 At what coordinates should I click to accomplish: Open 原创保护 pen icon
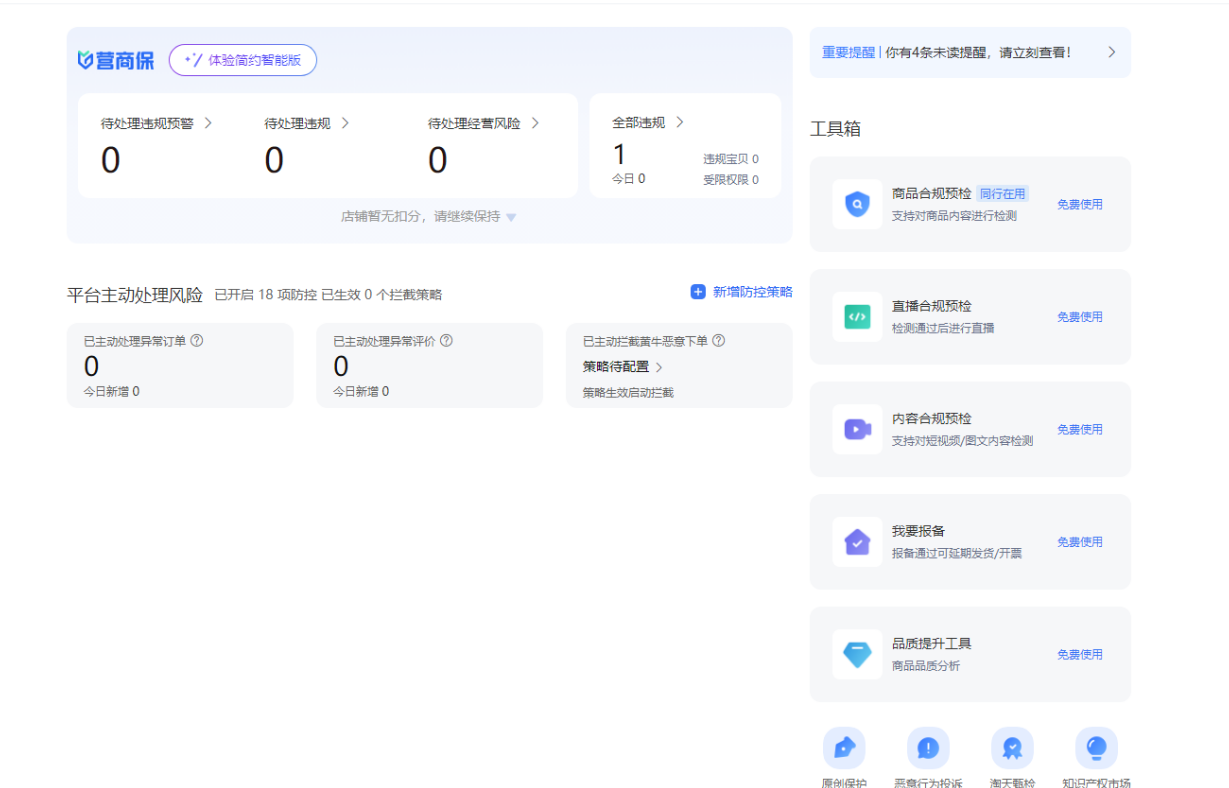844,748
